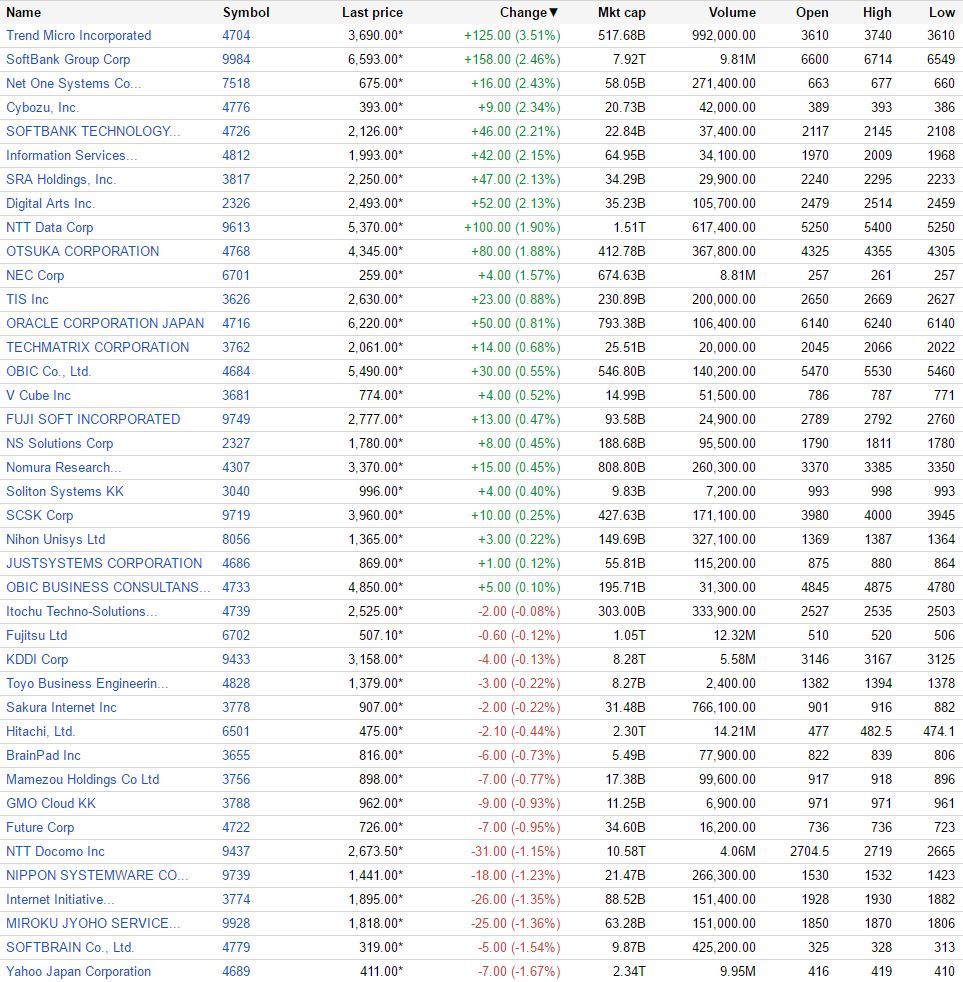Viewport: 963px width, 982px height.
Task: Open KDDI Corp company link
Action: pyautogui.click(x=37, y=659)
